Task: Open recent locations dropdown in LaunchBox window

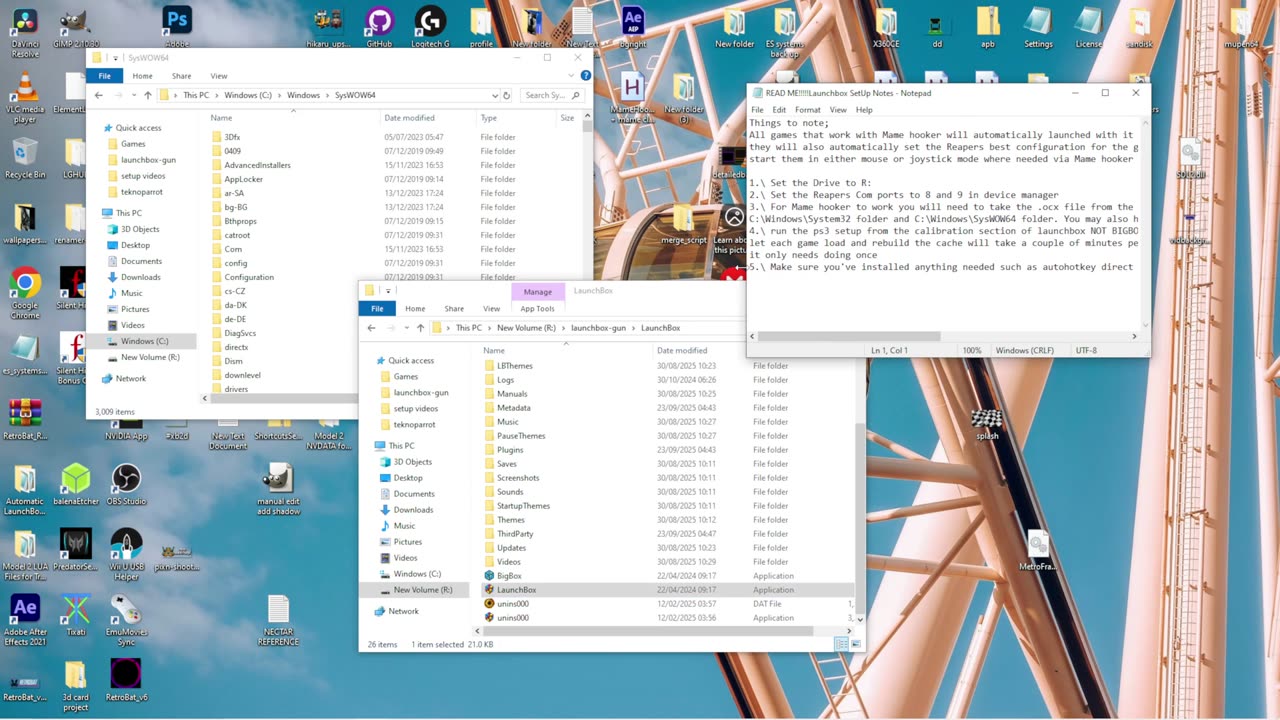Action: coord(405,328)
